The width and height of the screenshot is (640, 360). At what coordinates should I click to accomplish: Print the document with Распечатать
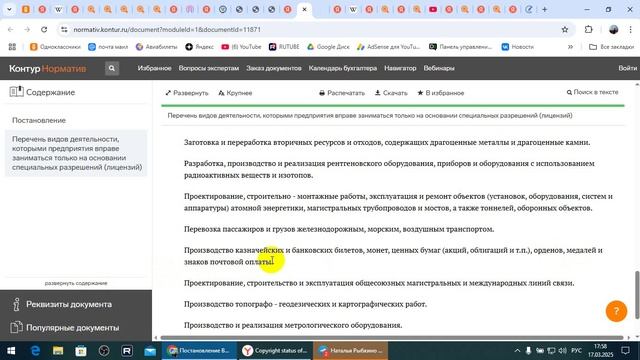(x=342, y=93)
